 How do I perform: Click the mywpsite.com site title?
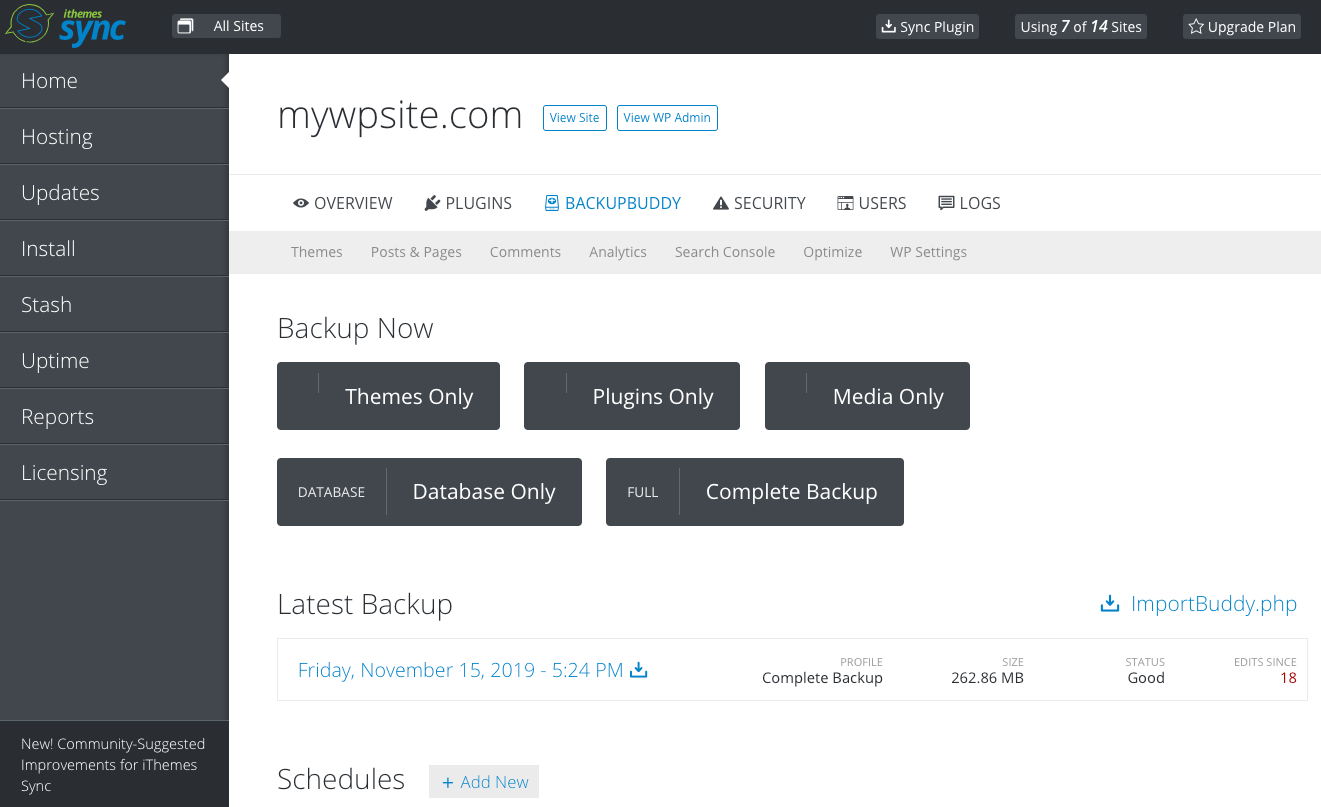point(400,116)
